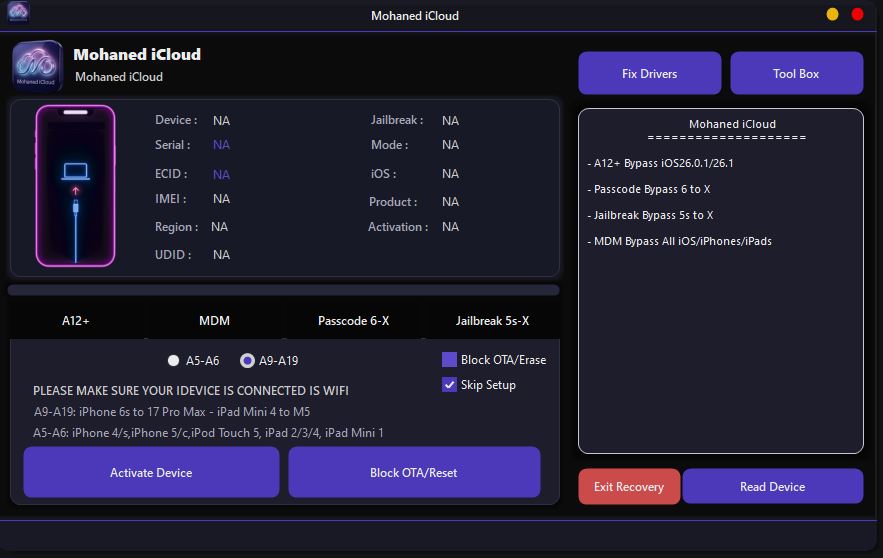Click the 'Passcode Bypass 6 to X' log line
883x558 pixels.
tap(649, 189)
